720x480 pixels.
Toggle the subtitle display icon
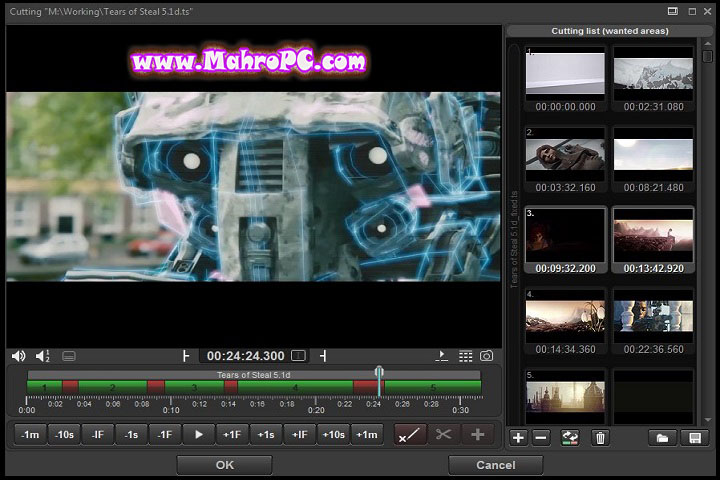(69, 356)
